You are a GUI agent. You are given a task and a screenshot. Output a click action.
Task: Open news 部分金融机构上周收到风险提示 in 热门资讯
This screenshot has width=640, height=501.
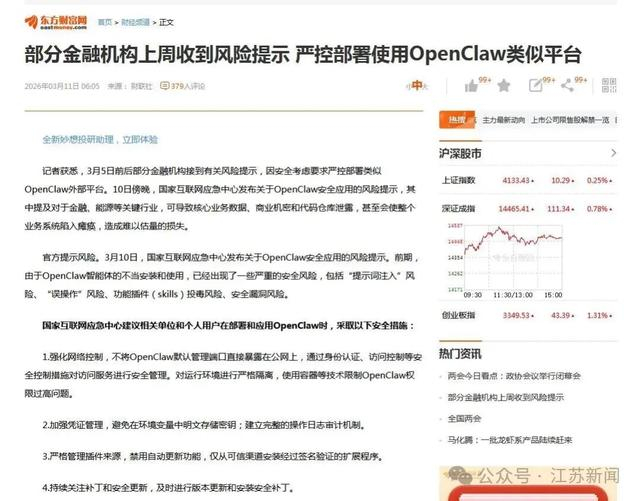coord(506,397)
